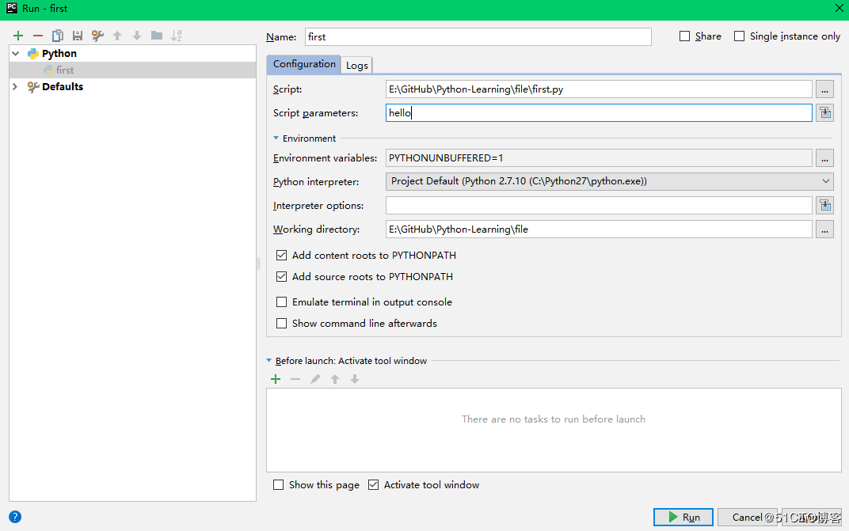Edit the Before launch task
This screenshot has height=531, width=849.
pos(315,379)
